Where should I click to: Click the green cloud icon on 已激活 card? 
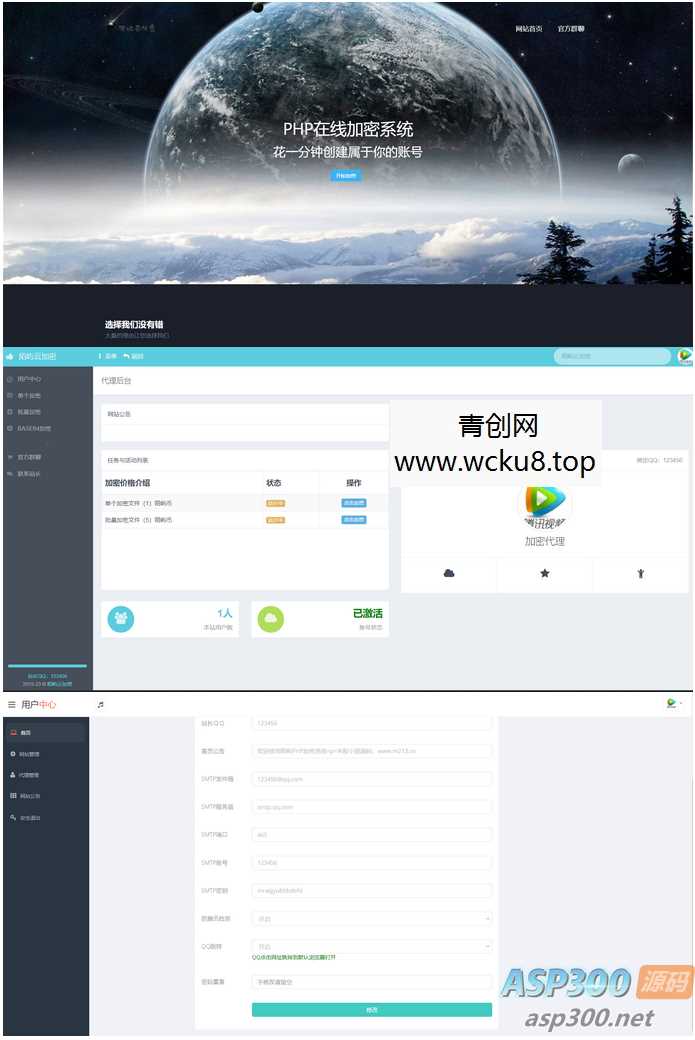point(271,619)
